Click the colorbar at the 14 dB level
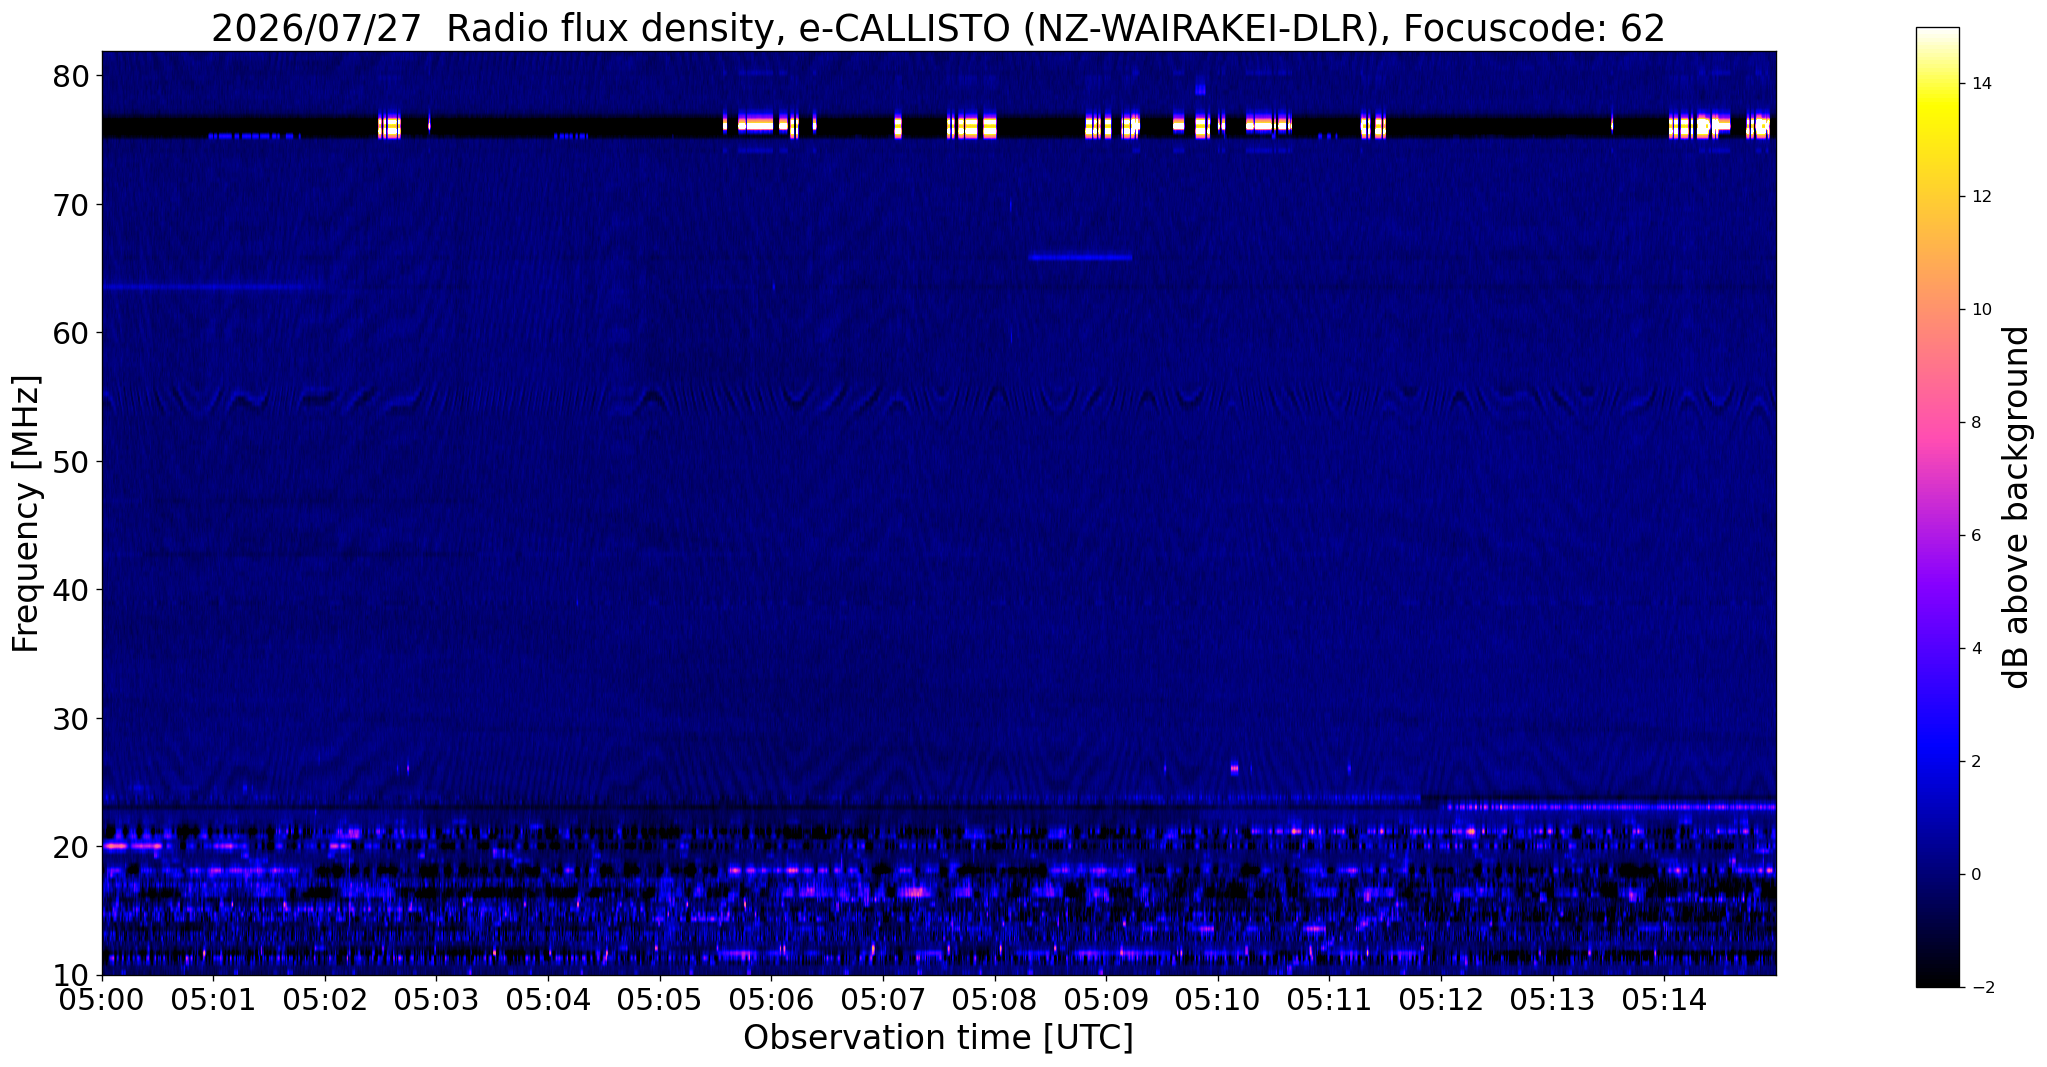The width and height of the screenshot is (2047, 1067). [x=1937, y=84]
